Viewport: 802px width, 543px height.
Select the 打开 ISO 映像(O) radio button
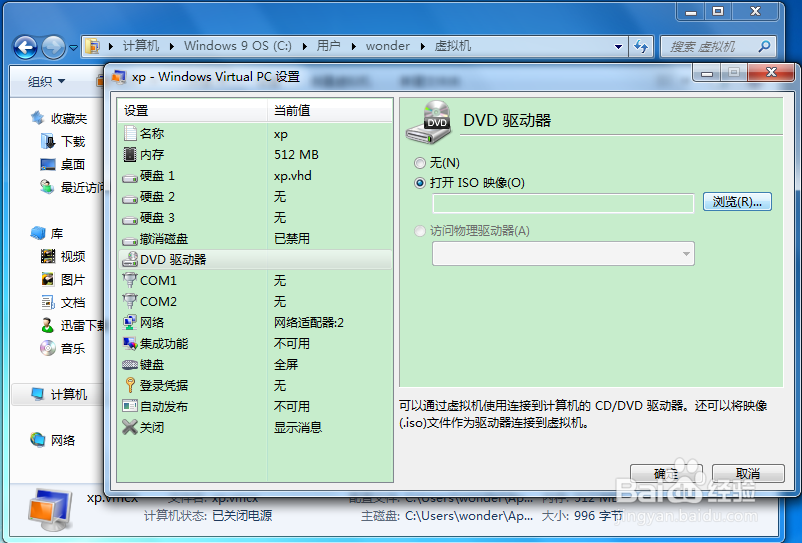click(x=419, y=183)
